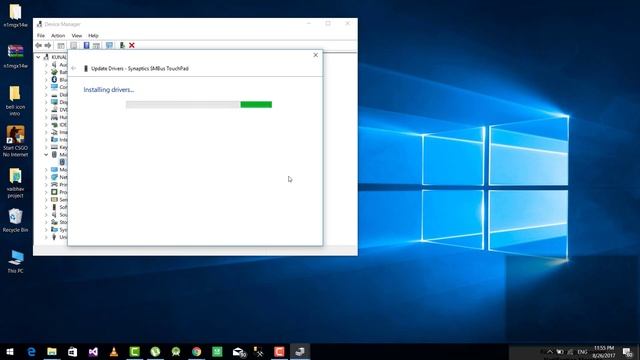This screenshot has width=640, height=360.
Task: Open VLC media player from the taskbar
Action: (114, 351)
